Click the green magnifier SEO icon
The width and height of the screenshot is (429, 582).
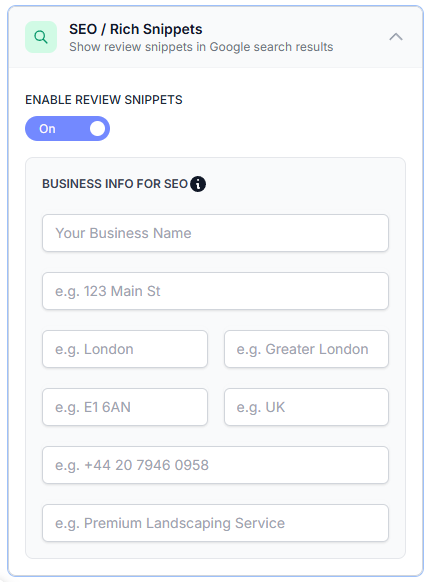41,37
